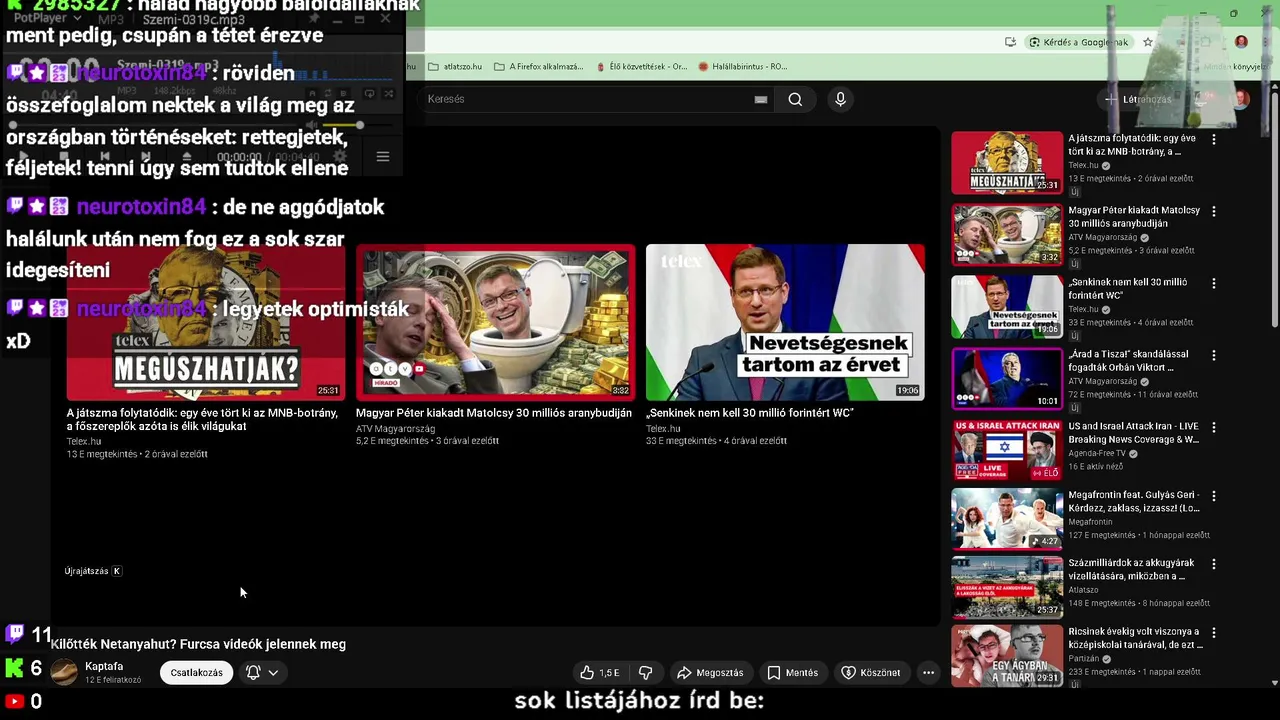Image resolution: width=1280 pixels, height=720 pixels.
Task: Click the Köszönet thanks button
Action: point(870,673)
